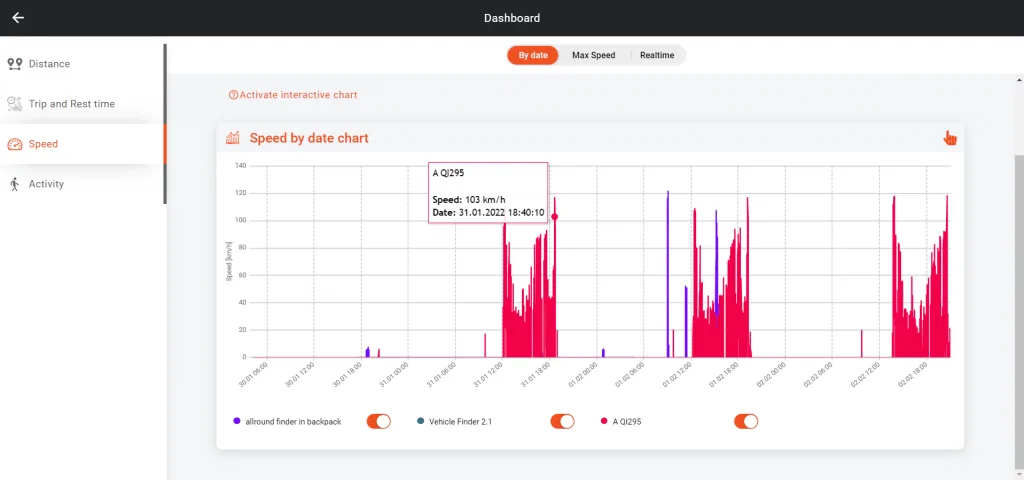Select the Speed section in the sidebar

82,144
